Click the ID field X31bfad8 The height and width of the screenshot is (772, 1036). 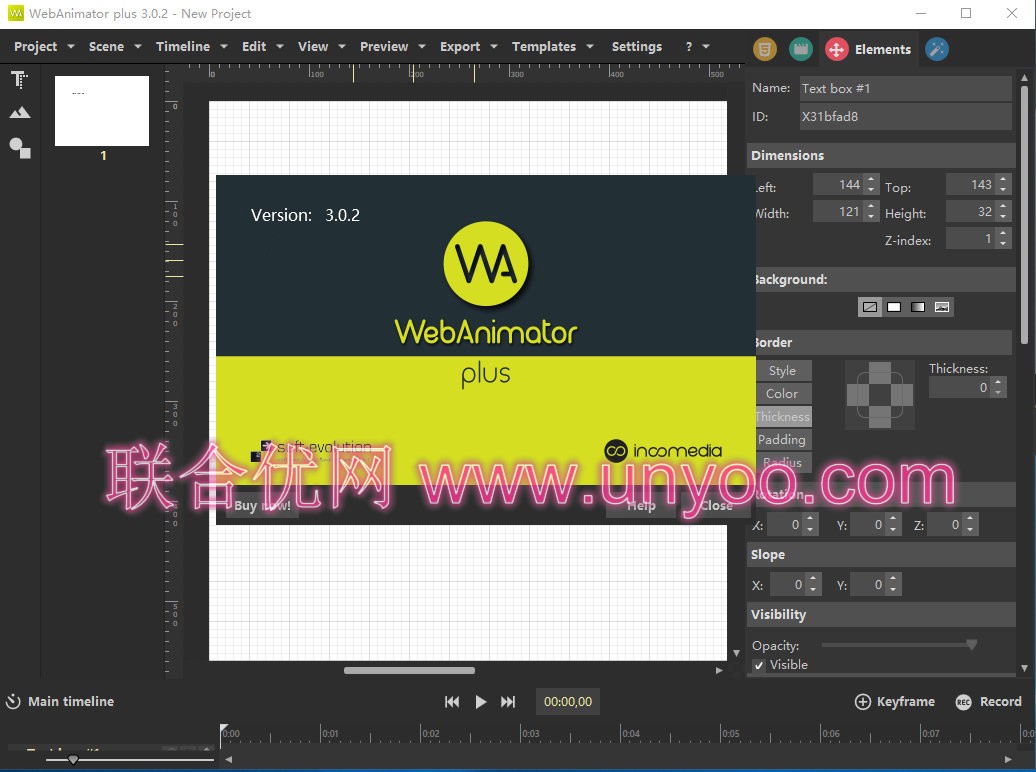point(905,117)
